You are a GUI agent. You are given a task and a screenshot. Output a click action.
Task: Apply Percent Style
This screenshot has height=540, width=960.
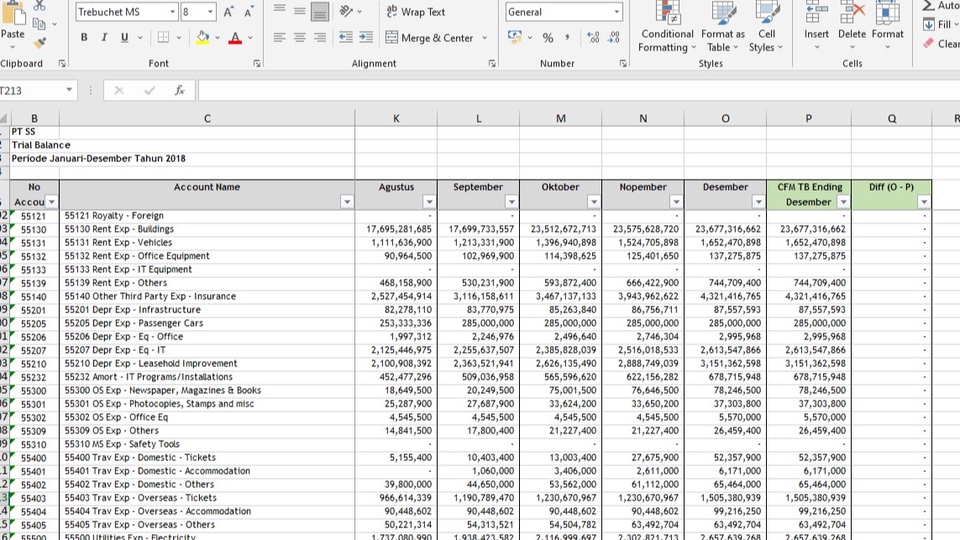pyautogui.click(x=548, y=38)
